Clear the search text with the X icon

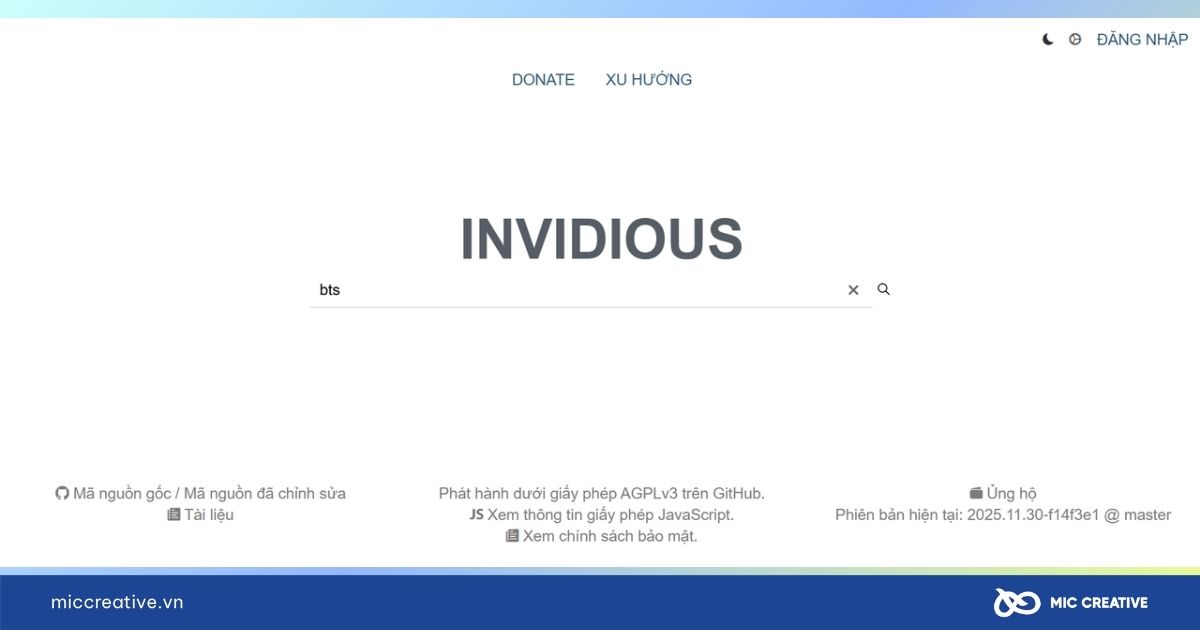click(853, 290)
